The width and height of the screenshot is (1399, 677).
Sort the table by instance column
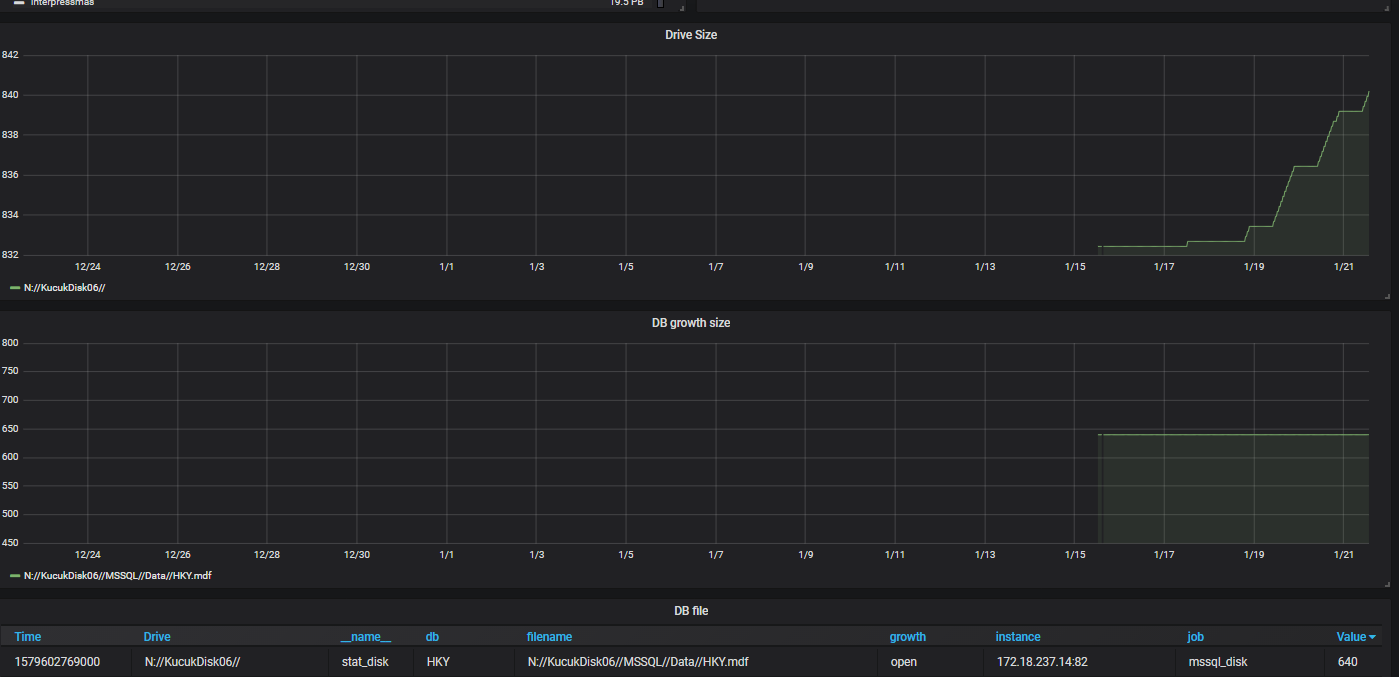coord(1018,637)
